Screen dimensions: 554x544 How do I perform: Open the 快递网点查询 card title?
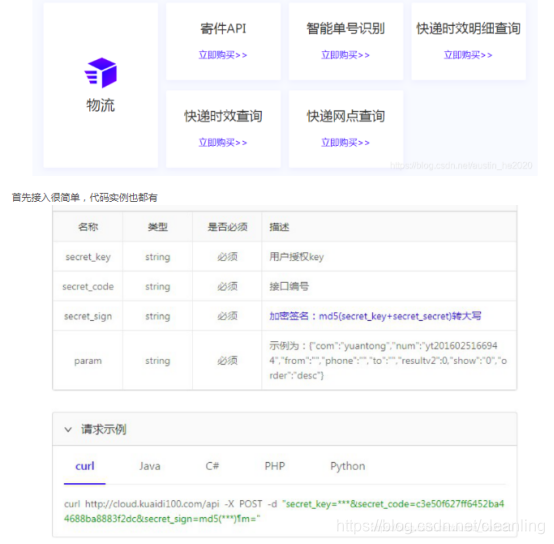click(346, 116)
